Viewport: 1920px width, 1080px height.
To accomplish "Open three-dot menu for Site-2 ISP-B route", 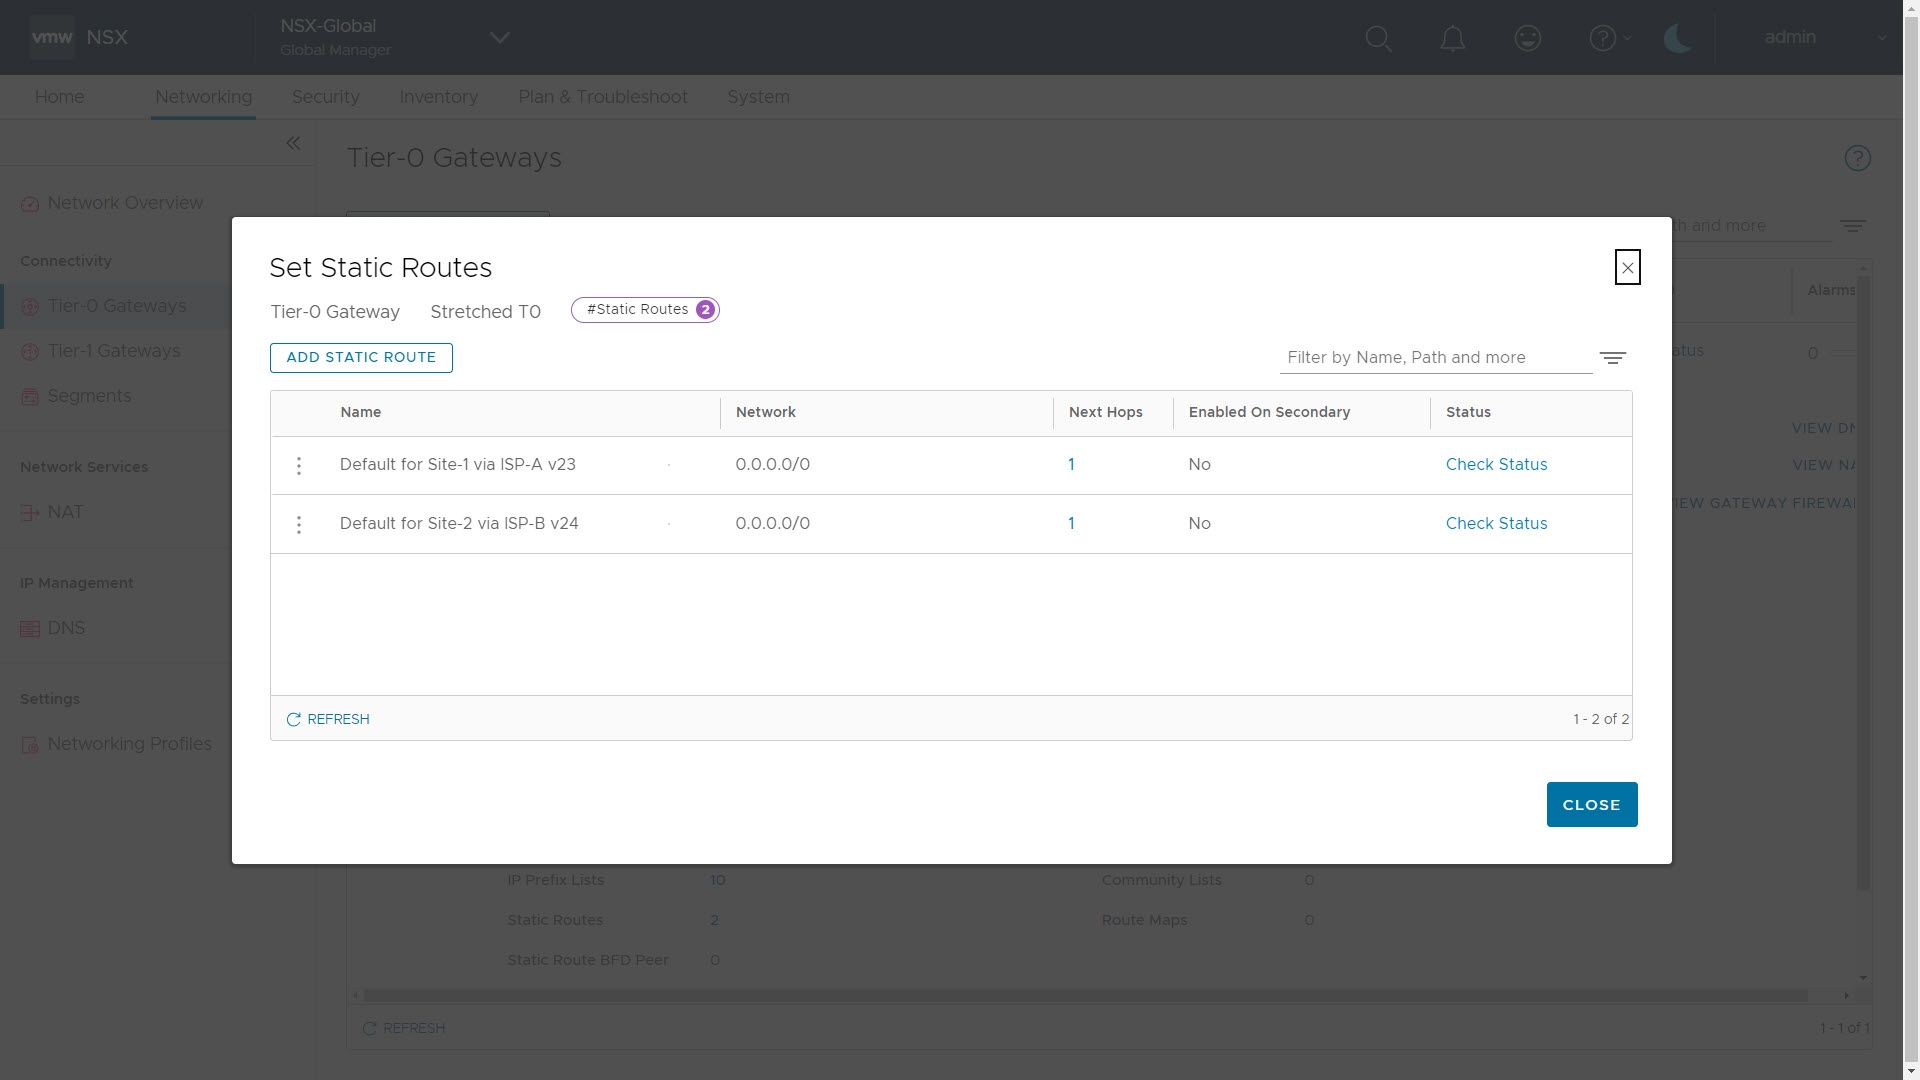I will pyautogui.click(x=298, y=524).
